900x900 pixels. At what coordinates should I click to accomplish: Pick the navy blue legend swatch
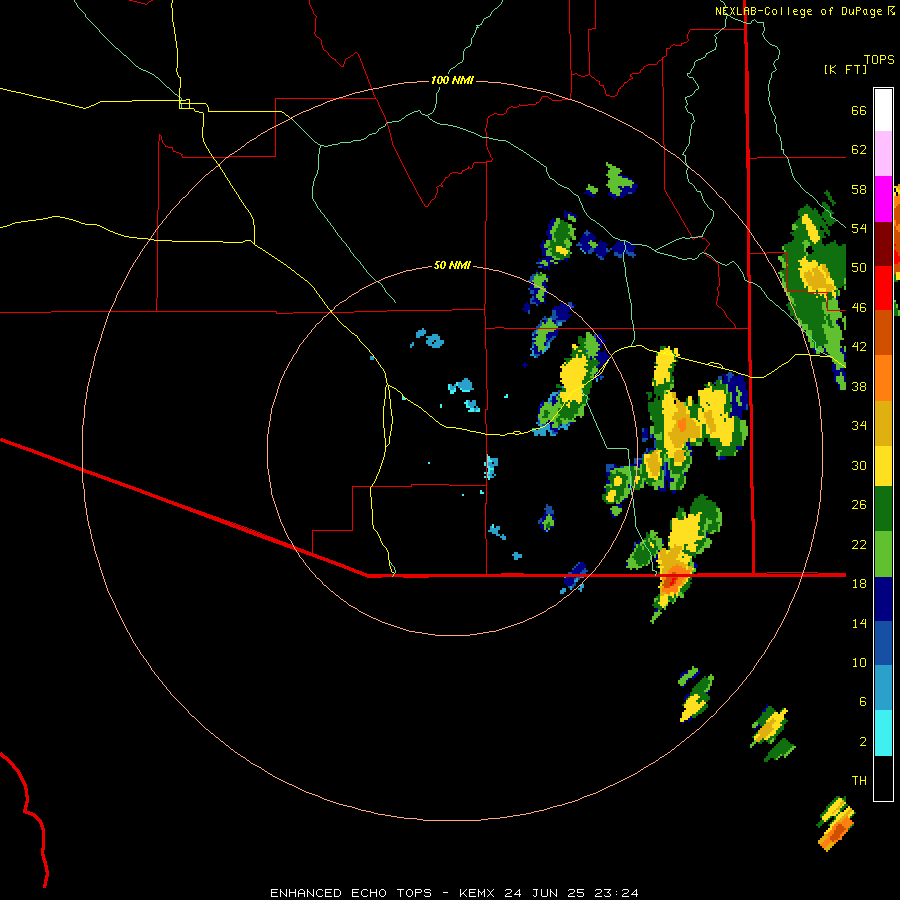pos(883,599)
